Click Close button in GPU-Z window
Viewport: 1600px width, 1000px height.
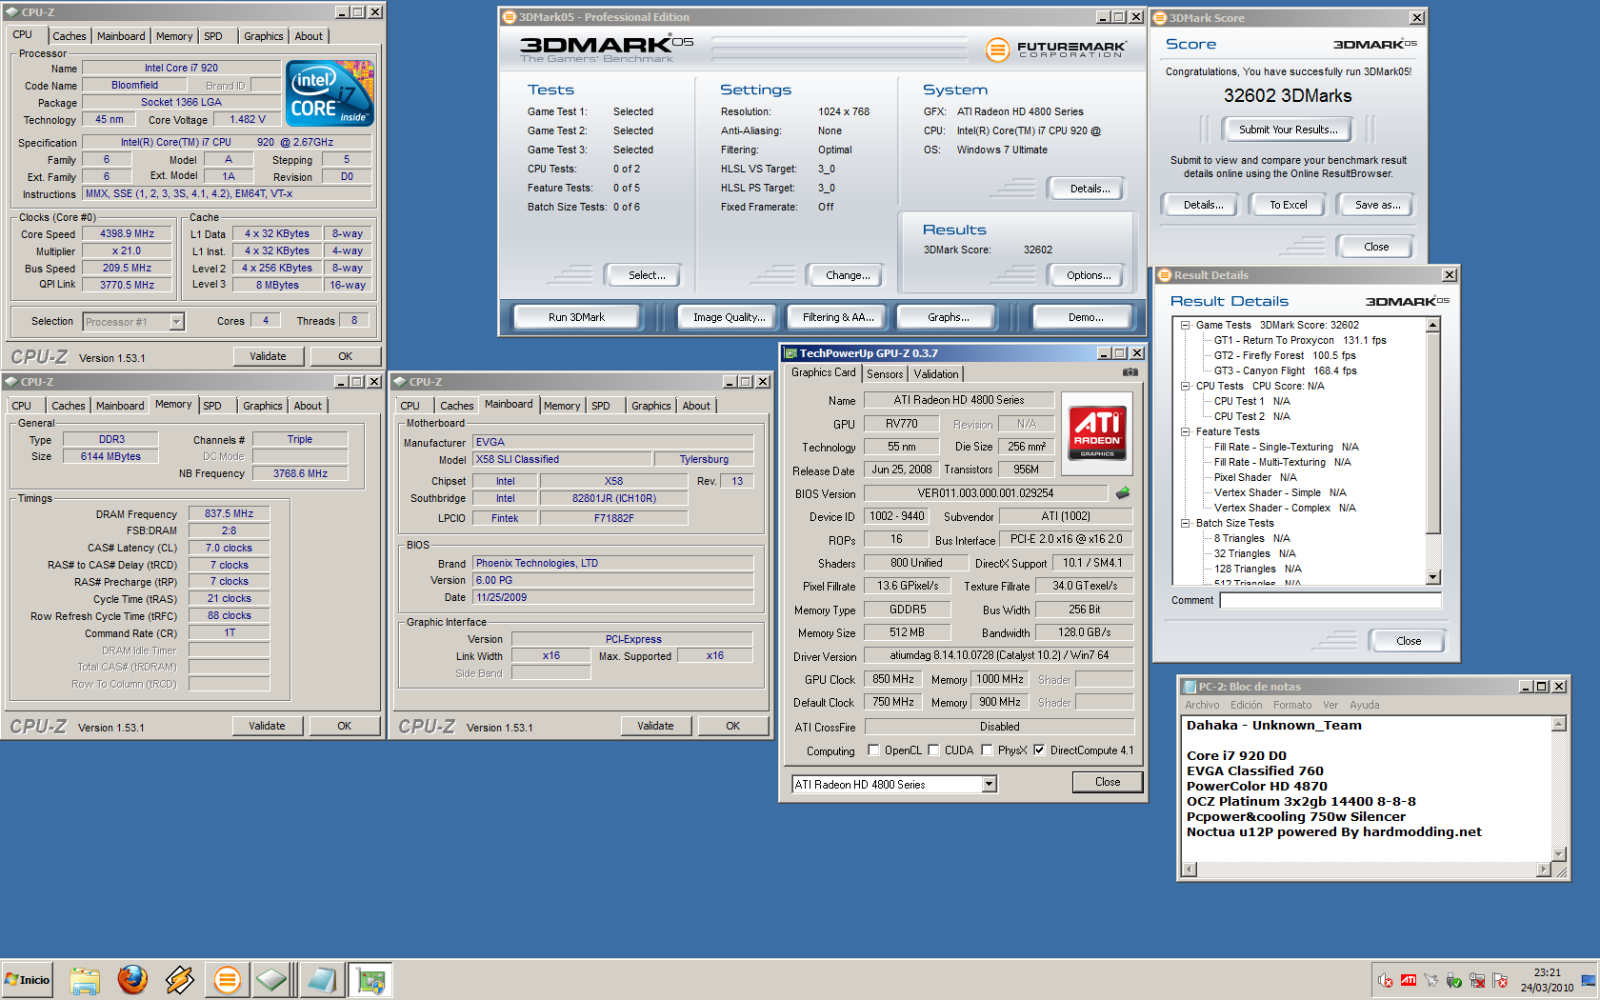coord(1107,782)
